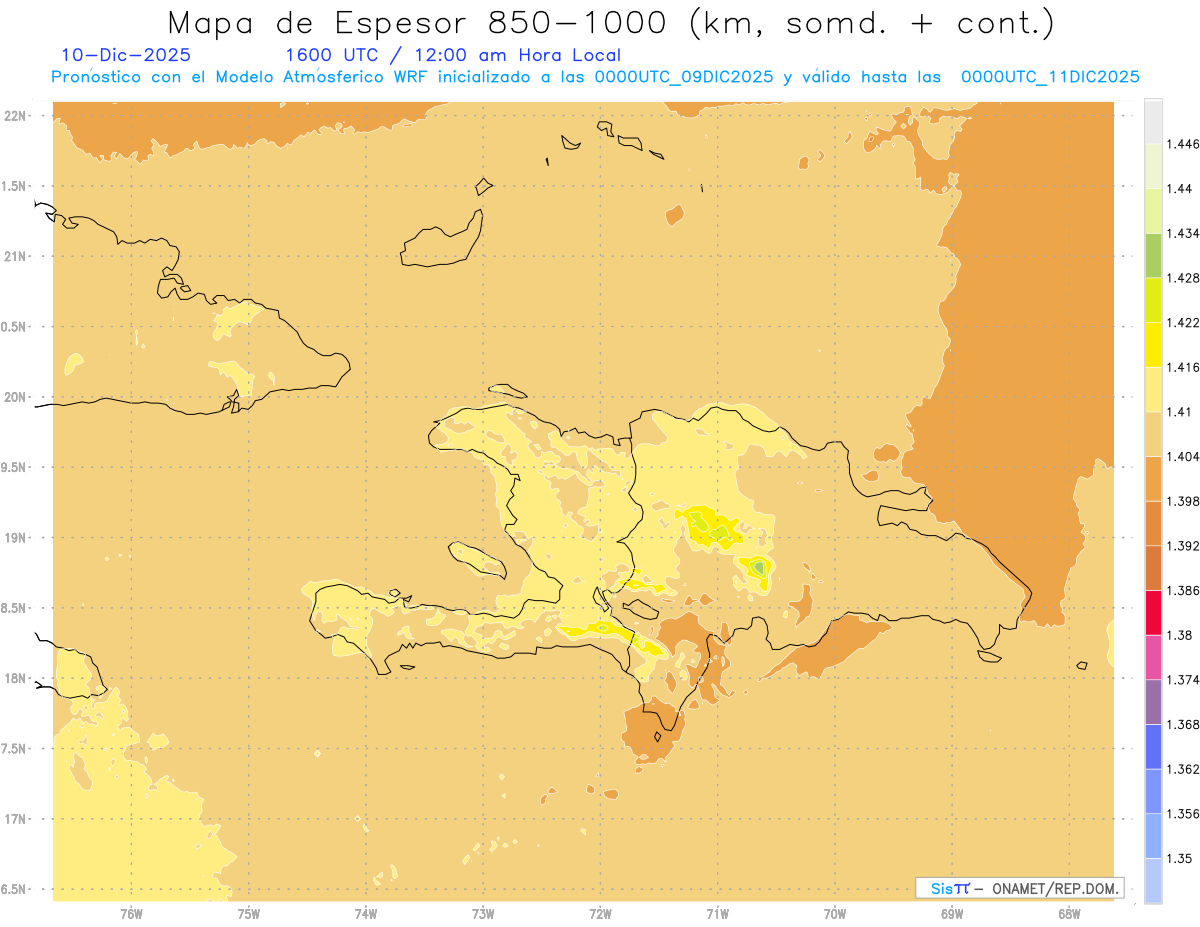Click the '19N' latitude label
This screenshot has width=1200, height=927.
pos(17,538)
